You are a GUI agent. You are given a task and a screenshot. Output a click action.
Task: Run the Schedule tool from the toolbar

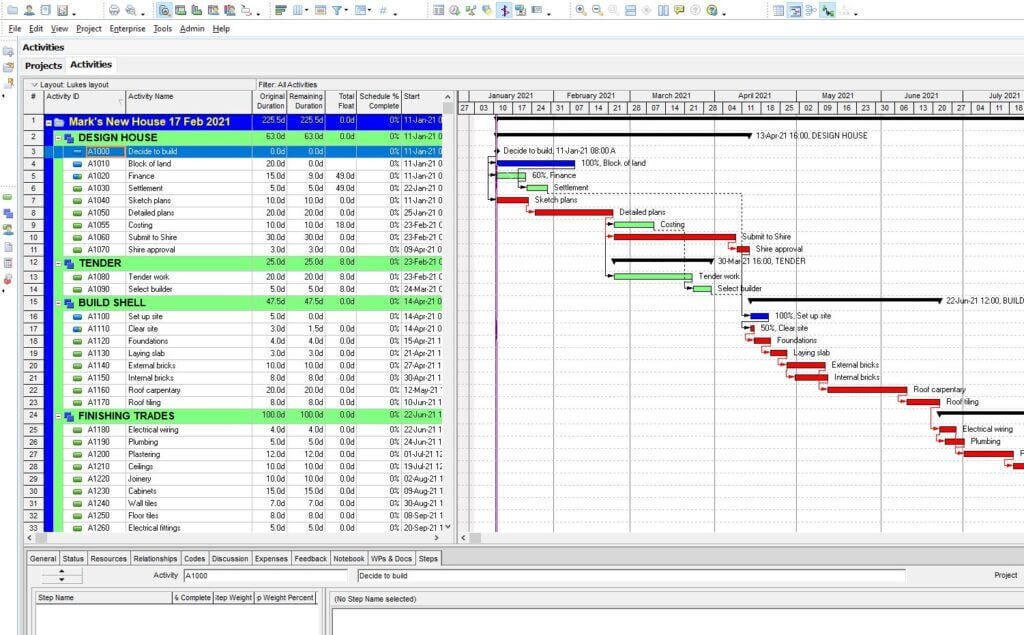(453, 8)
